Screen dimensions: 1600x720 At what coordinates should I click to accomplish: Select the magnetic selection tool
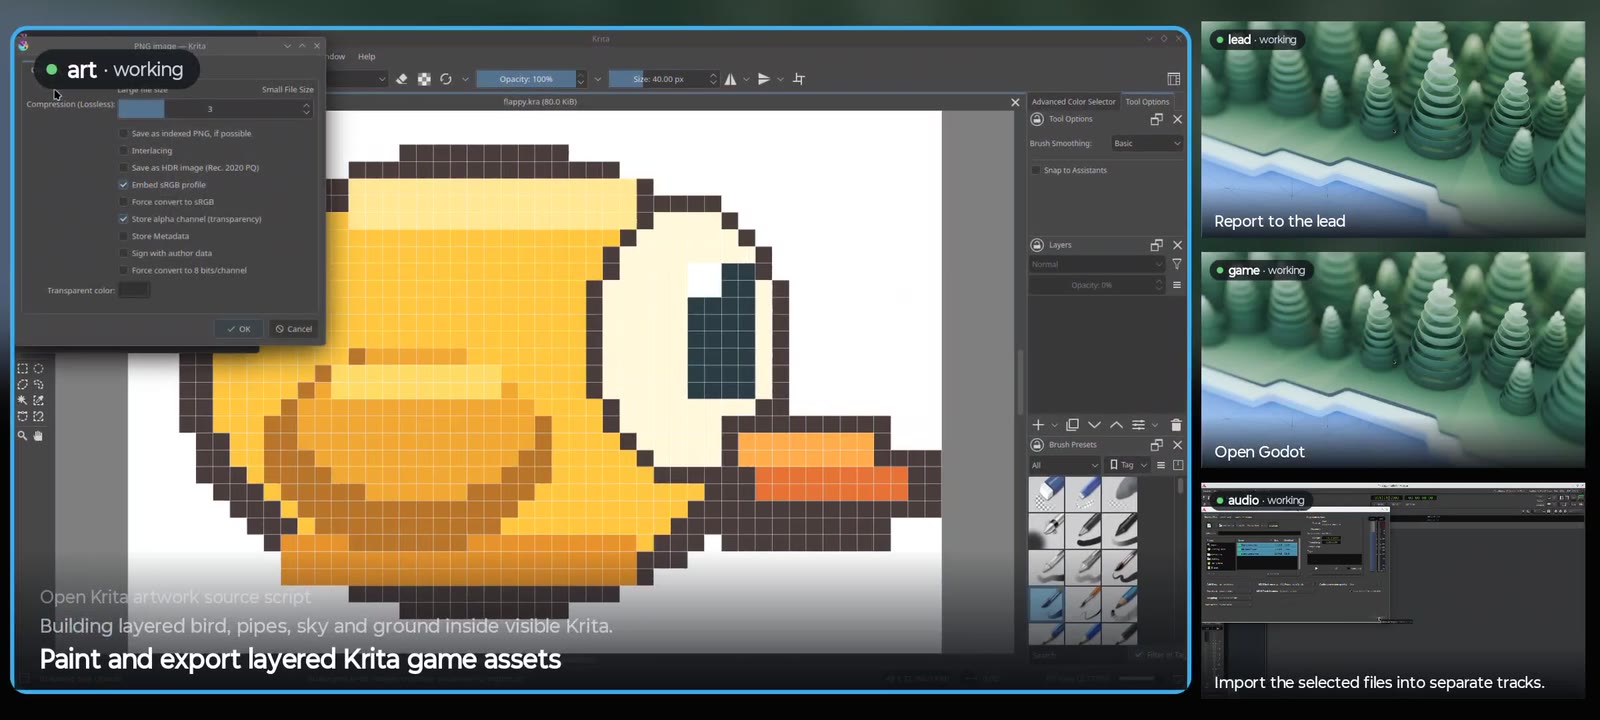[39, 417]
